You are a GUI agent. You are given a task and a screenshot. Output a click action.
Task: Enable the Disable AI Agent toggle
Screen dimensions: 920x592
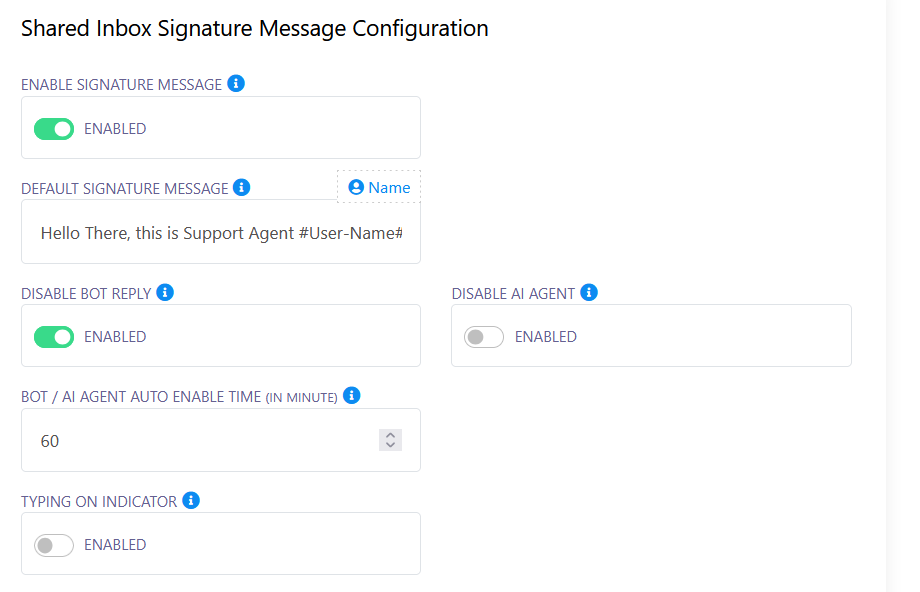pyautogui.click(x=483, y=336)
